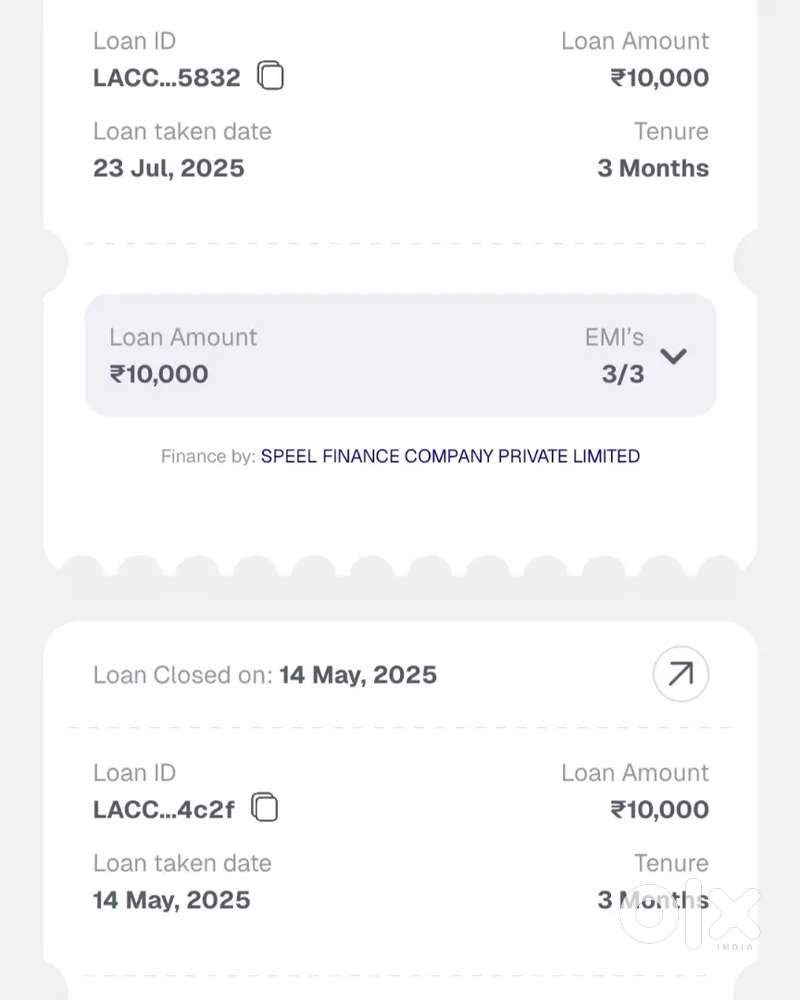Select the LACC...4c2f loan ID text
800x1000 pixels.
coord(164,809)
